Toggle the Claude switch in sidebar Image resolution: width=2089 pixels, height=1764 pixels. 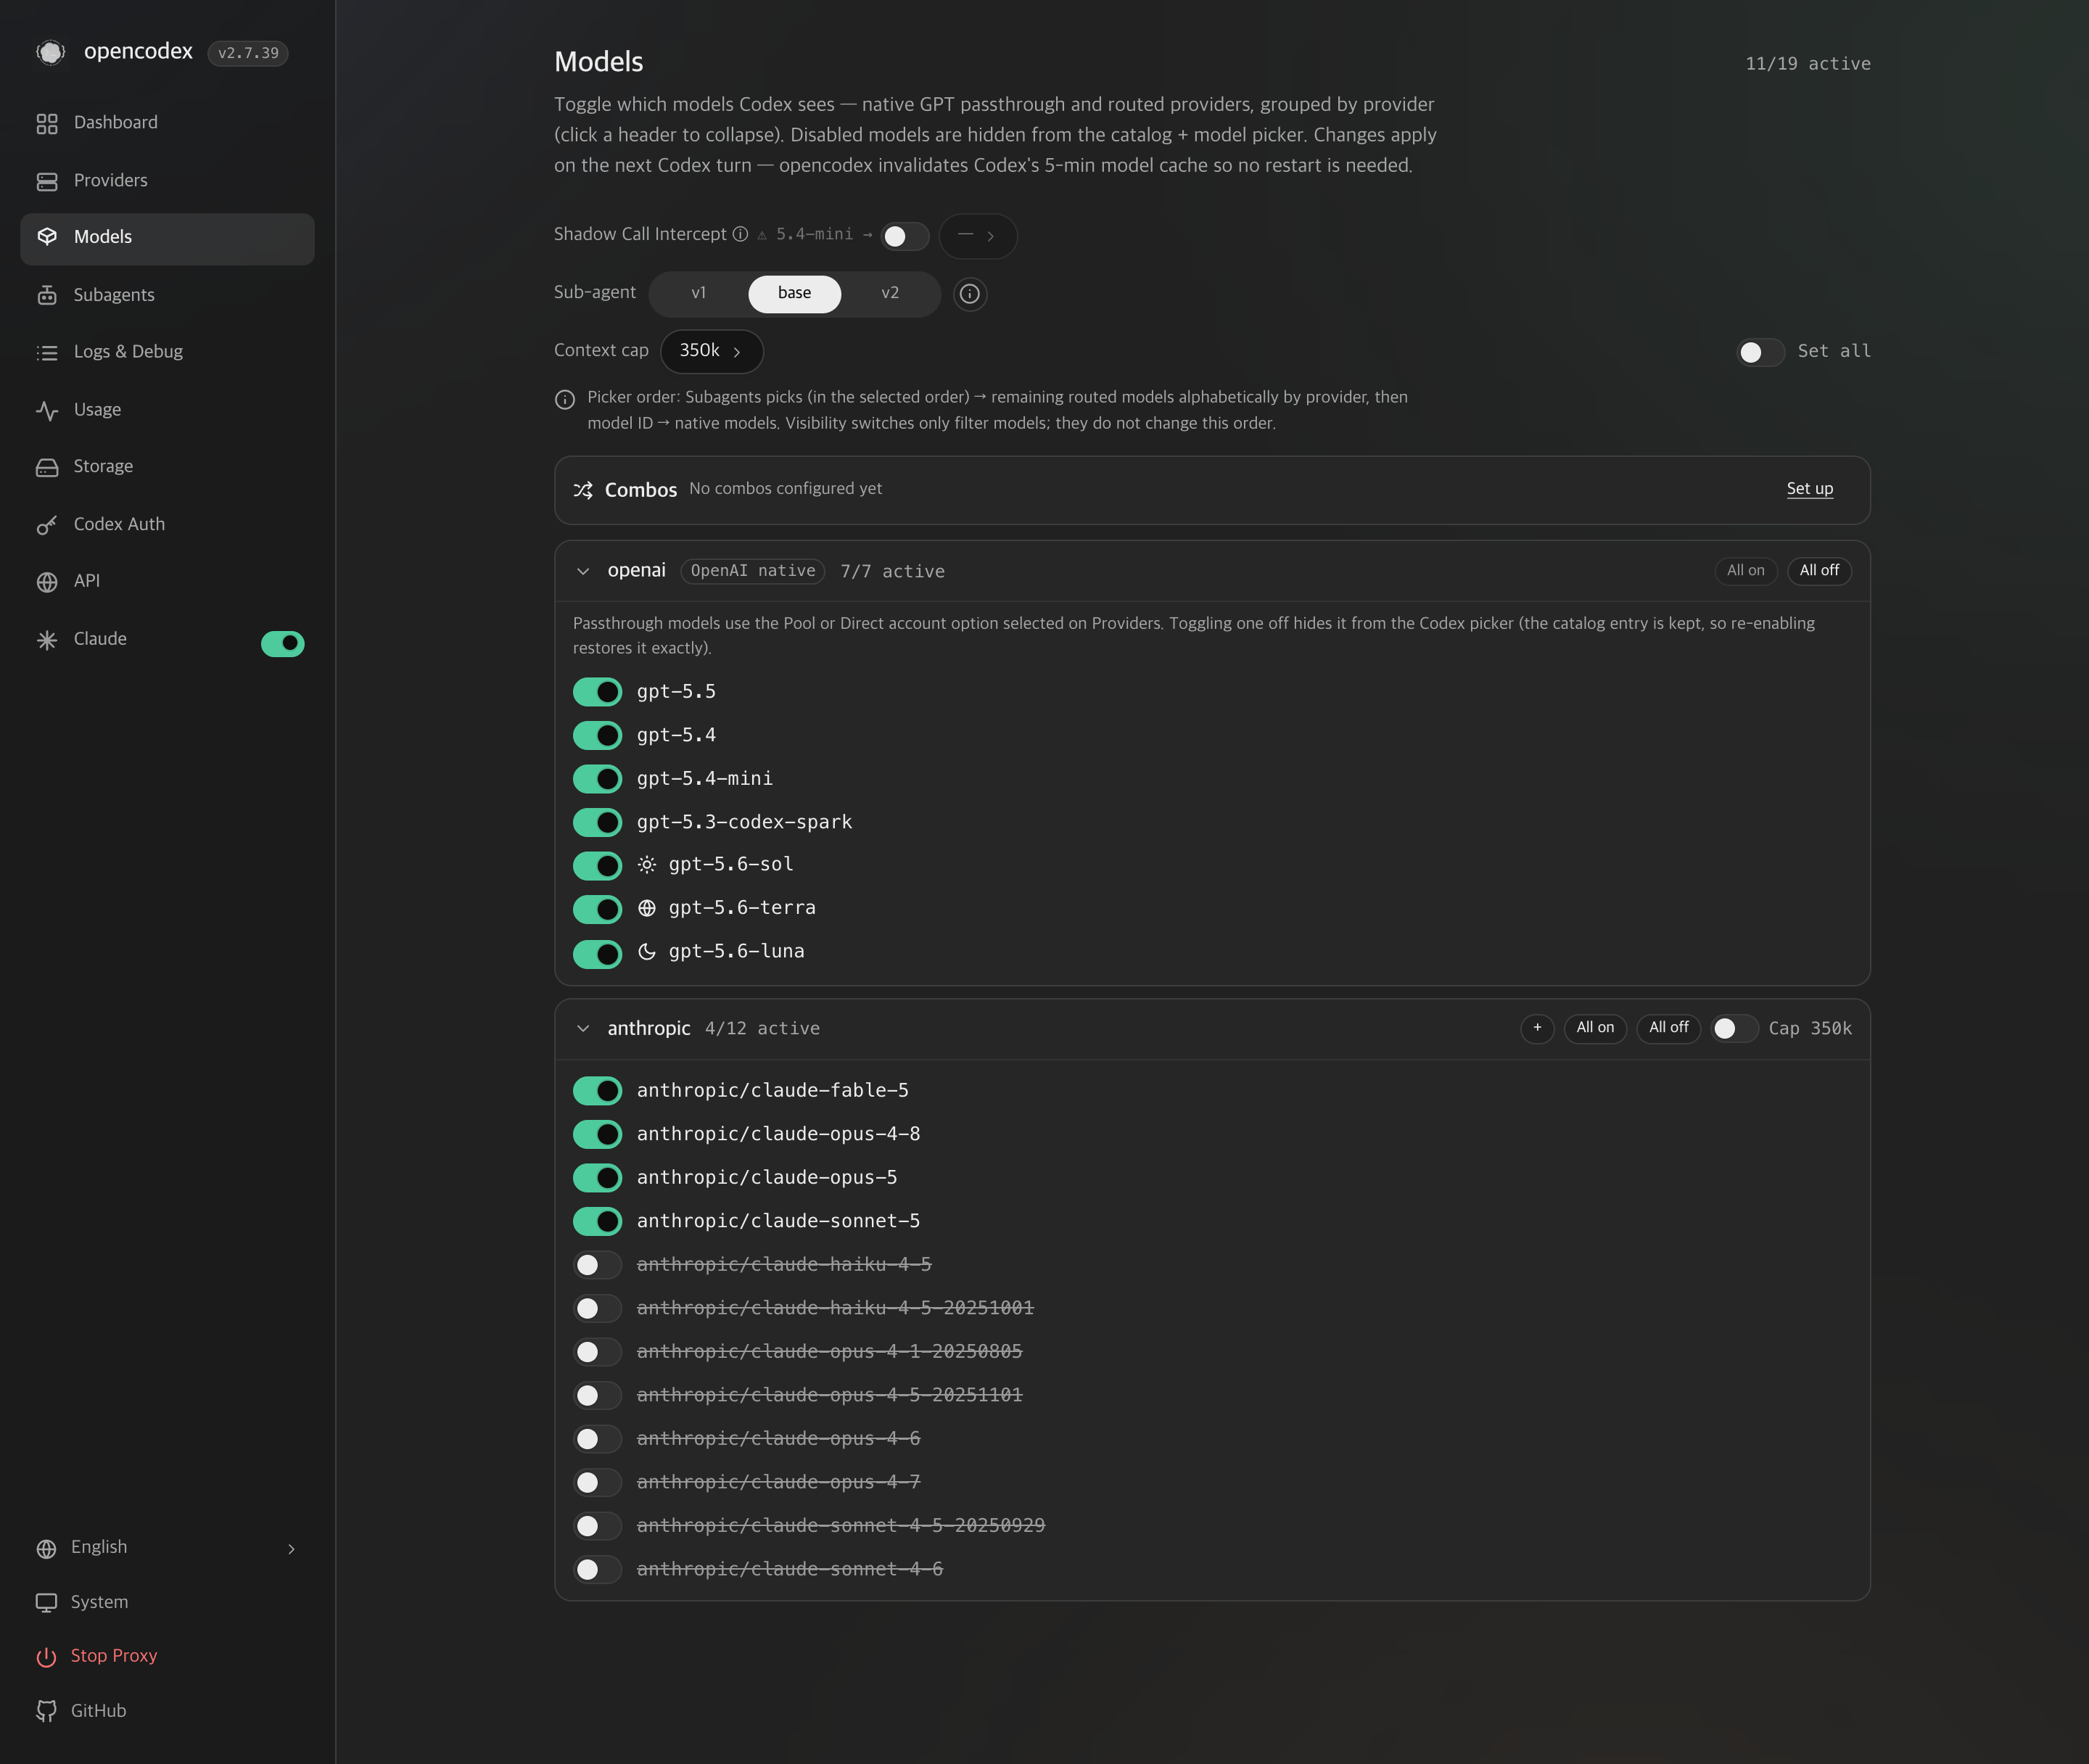(283, 643)
